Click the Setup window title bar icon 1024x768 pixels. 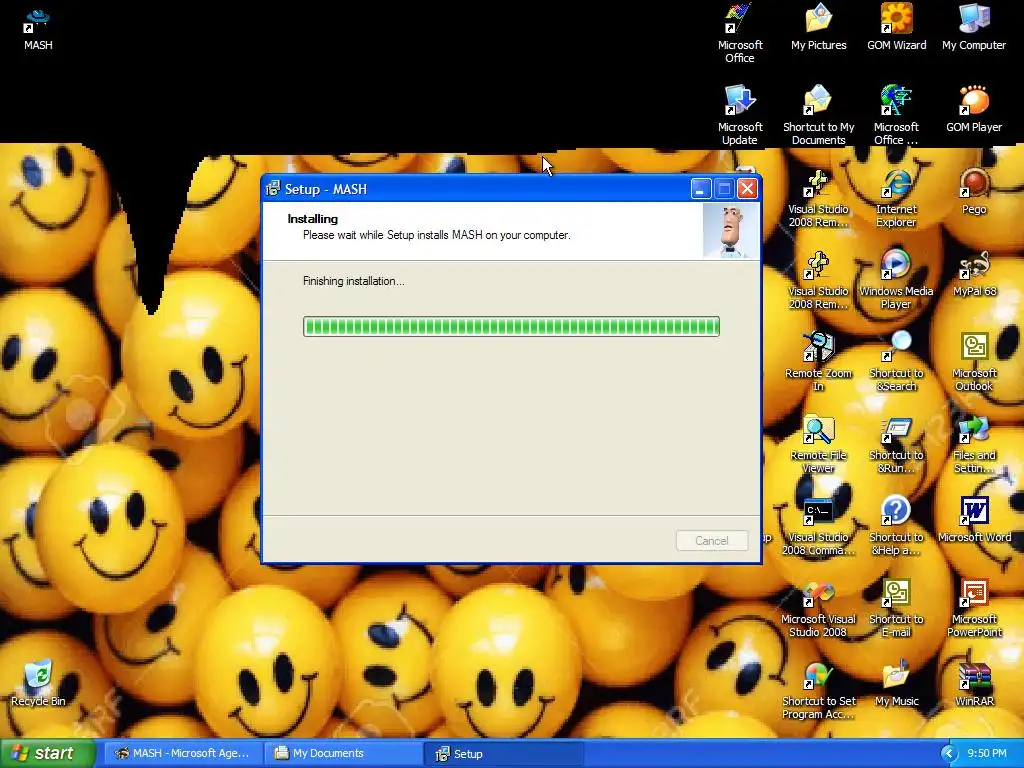(273, 189)
